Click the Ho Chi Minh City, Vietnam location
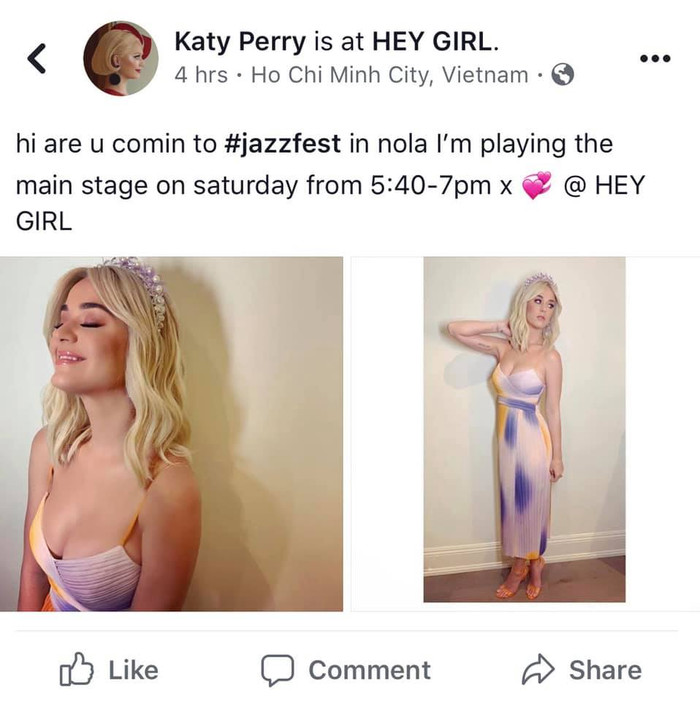The image size is (700, 701). tap(389, 75)
